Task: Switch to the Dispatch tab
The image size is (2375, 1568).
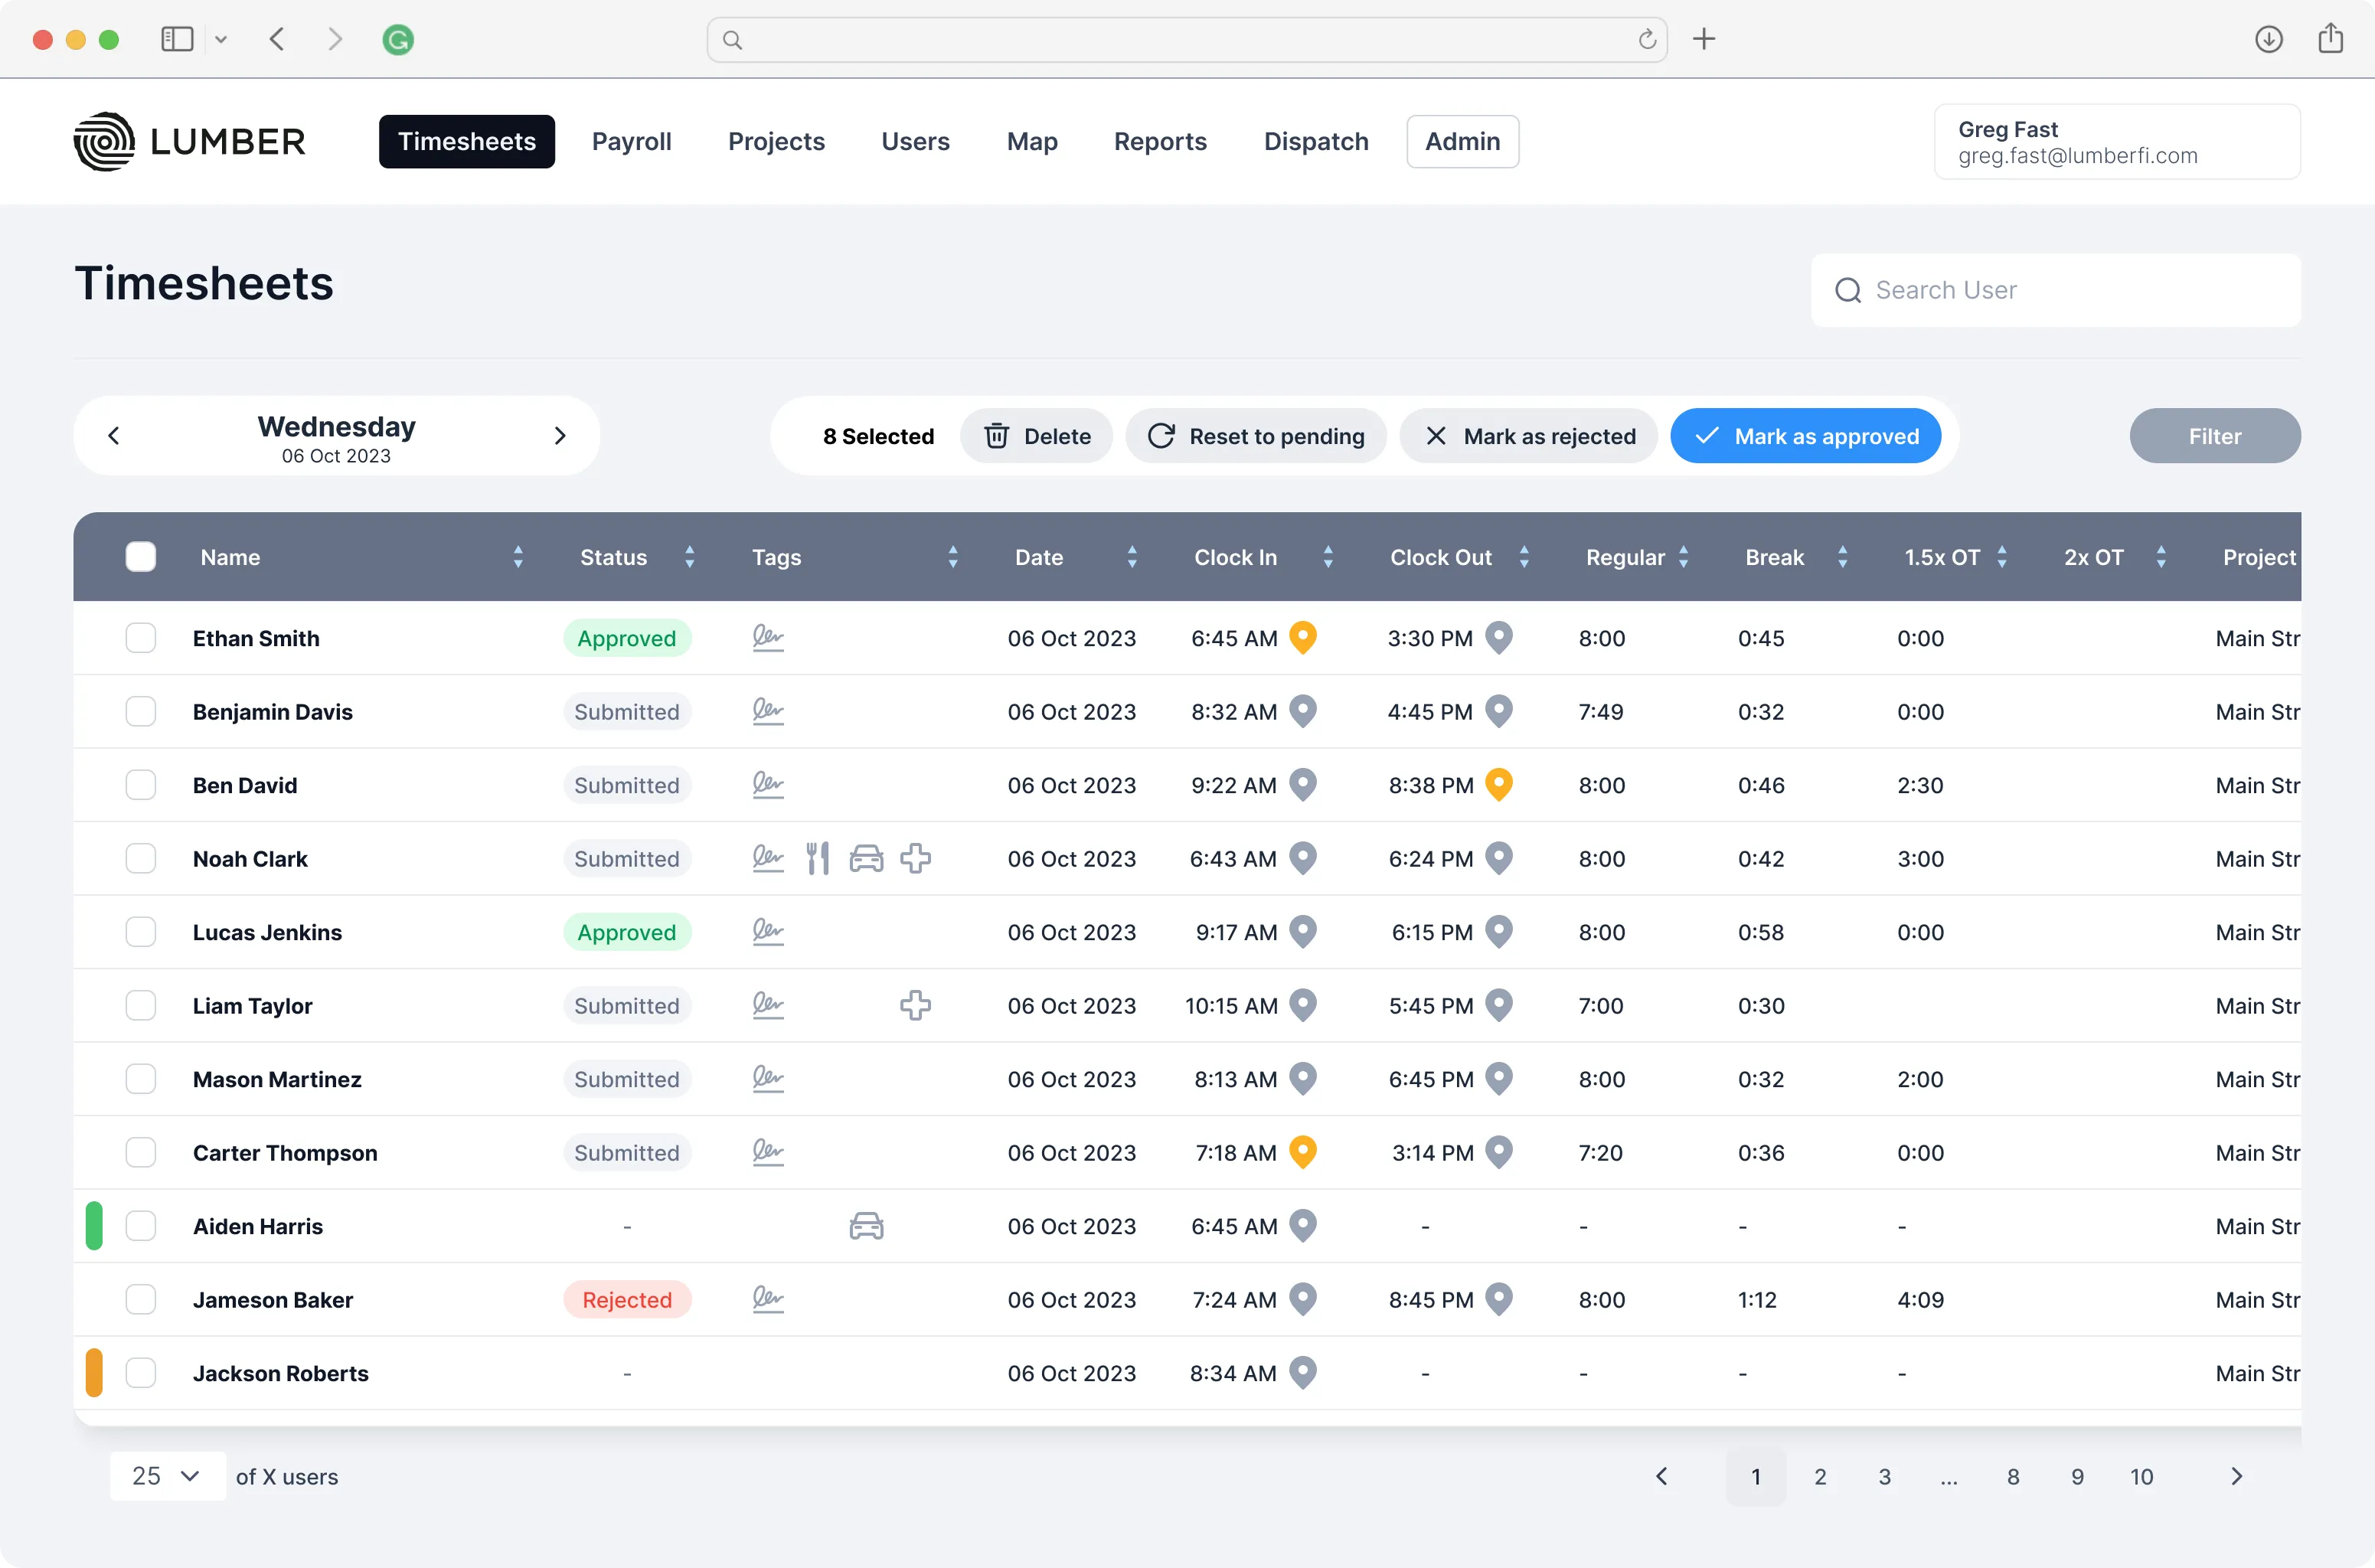Action: click(1315, 141)
